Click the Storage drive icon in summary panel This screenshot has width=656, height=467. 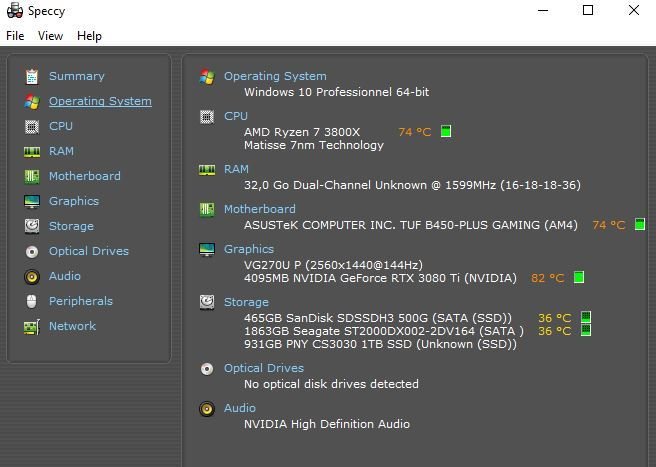click(207, 302)
